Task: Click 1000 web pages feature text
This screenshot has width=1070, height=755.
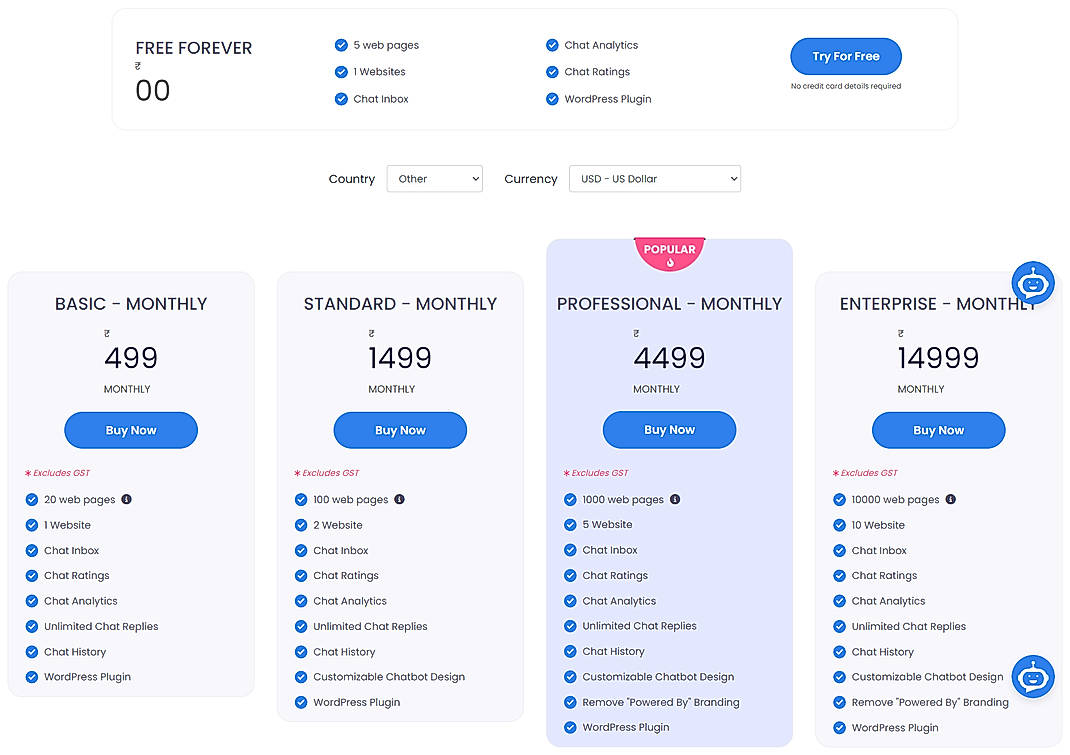Action: (623, 500)
